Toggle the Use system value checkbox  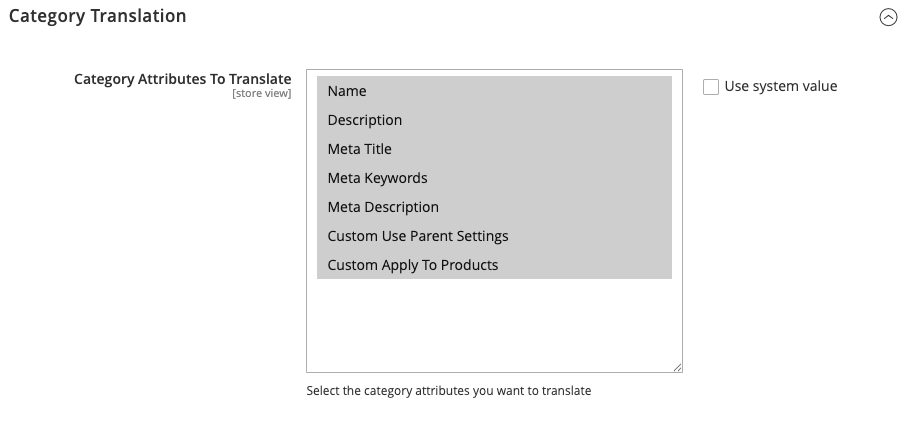pyautogui.click(x=711, y=87)
